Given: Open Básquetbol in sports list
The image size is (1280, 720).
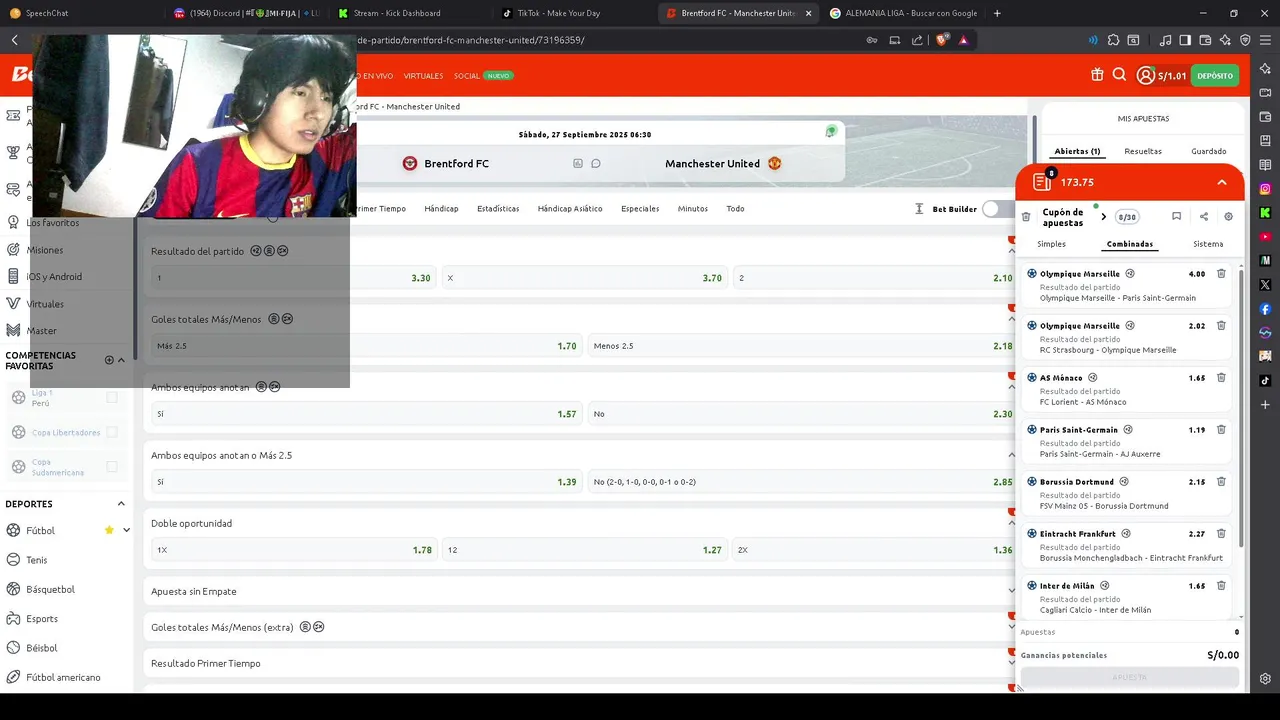Looking at the screenshot, I should tap(50, 589).
